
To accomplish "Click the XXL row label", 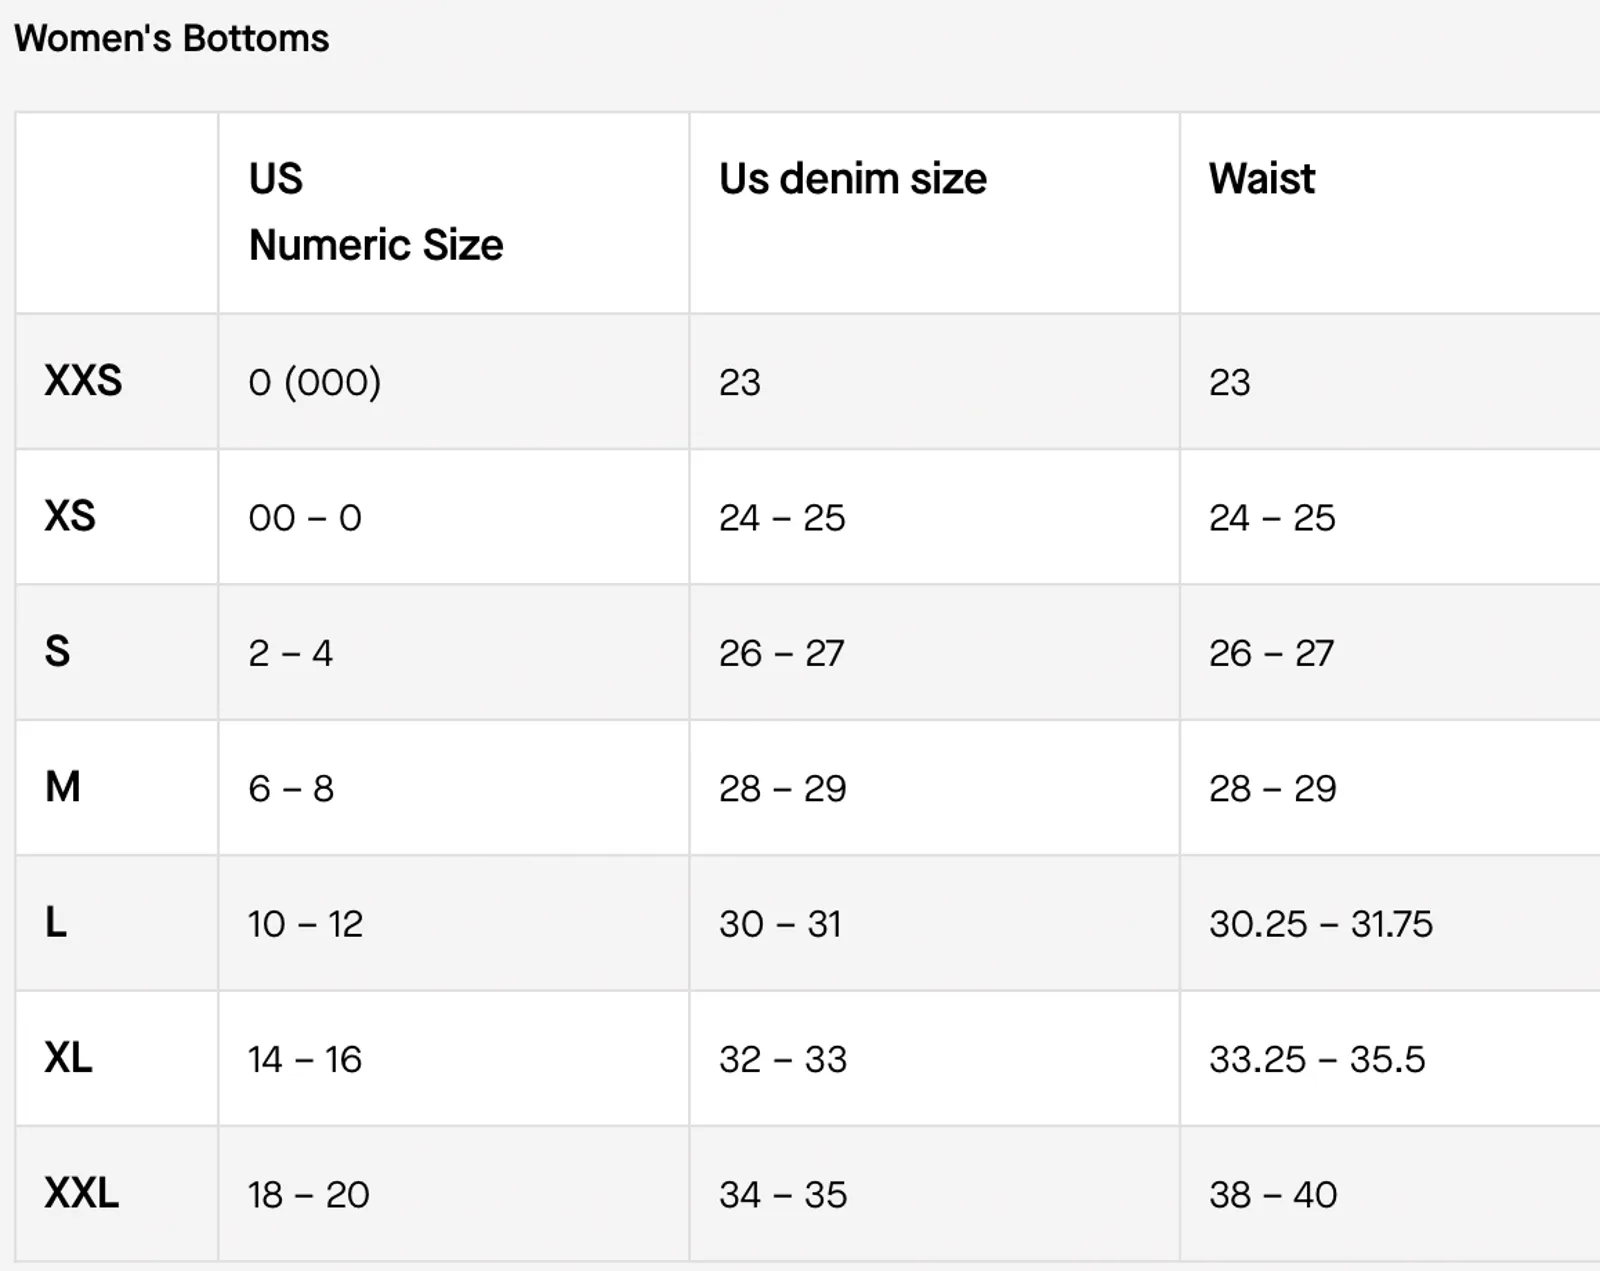I will 81,1193.
